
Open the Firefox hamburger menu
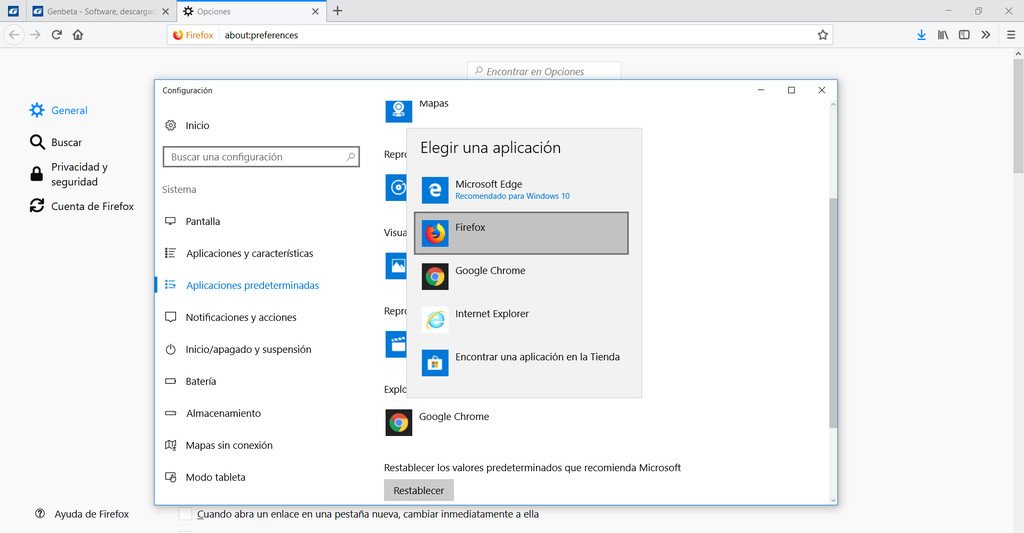click(x=1010, y=35)
